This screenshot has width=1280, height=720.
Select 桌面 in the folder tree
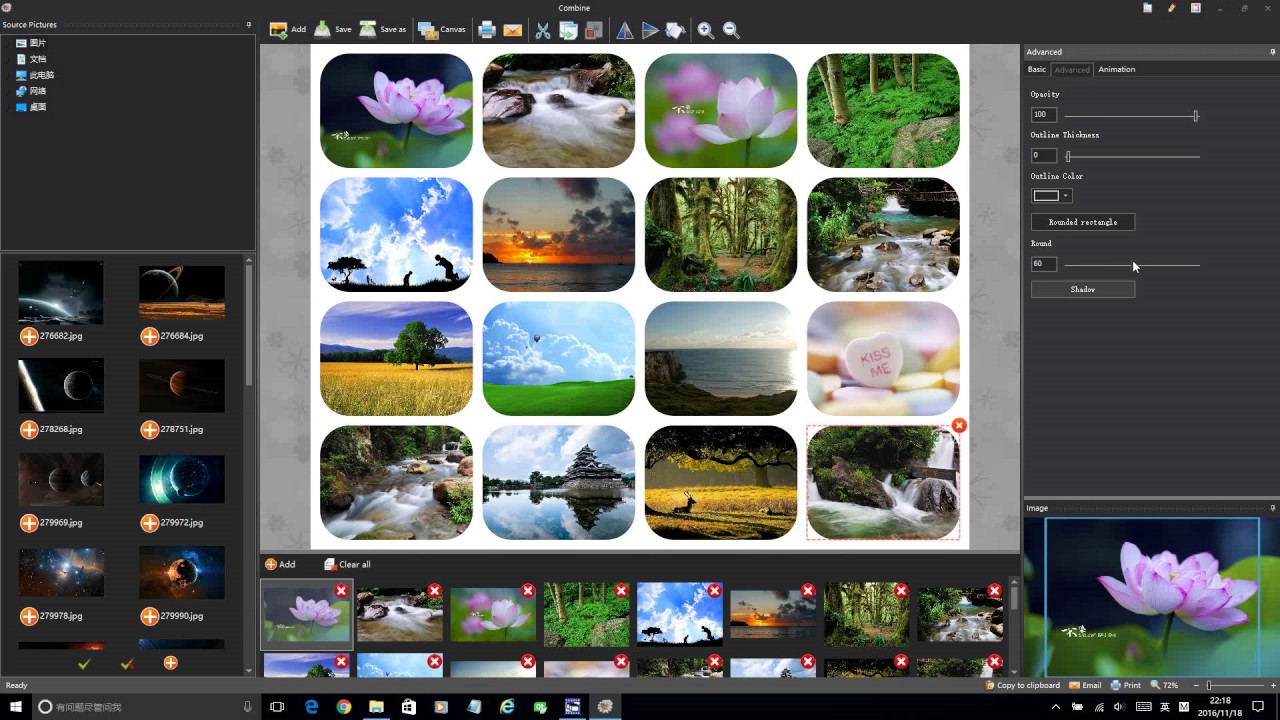31,107
